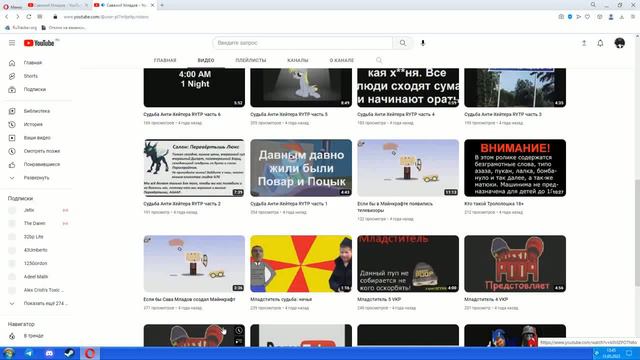Click the browser forward arrow

click(x=17, y=17)
